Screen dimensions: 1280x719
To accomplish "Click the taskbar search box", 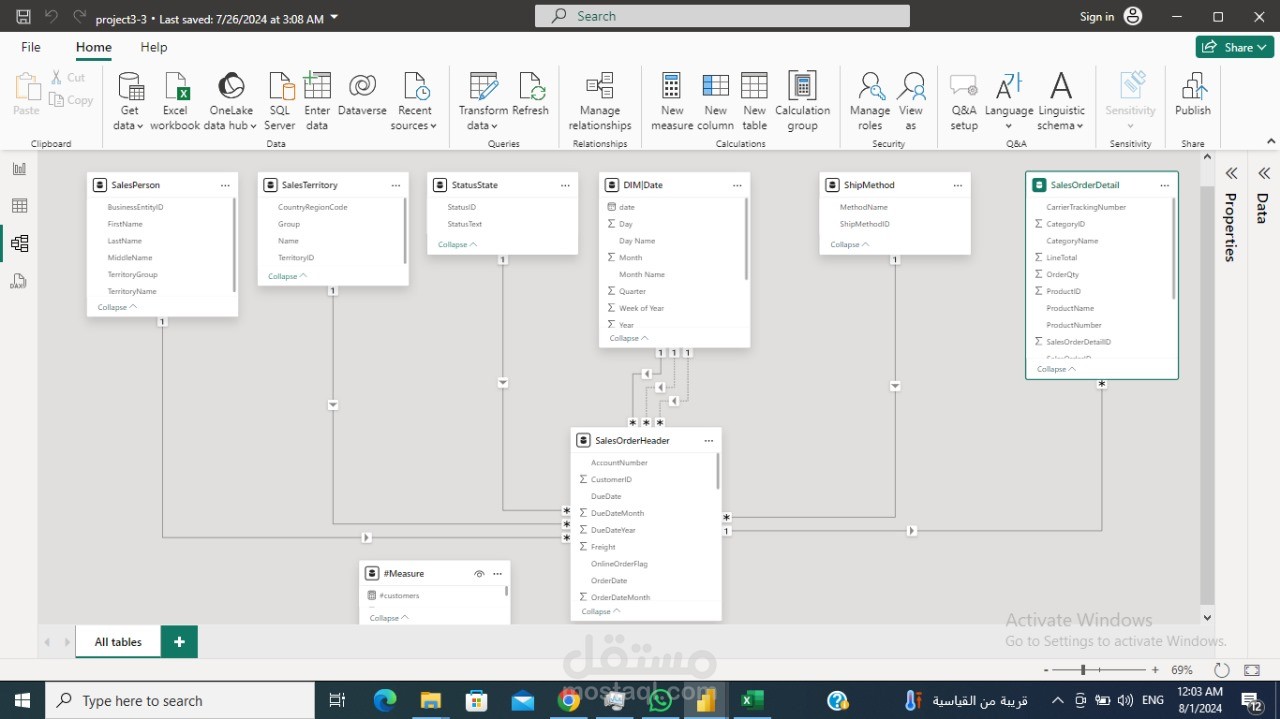I will [x=180, y=701].
